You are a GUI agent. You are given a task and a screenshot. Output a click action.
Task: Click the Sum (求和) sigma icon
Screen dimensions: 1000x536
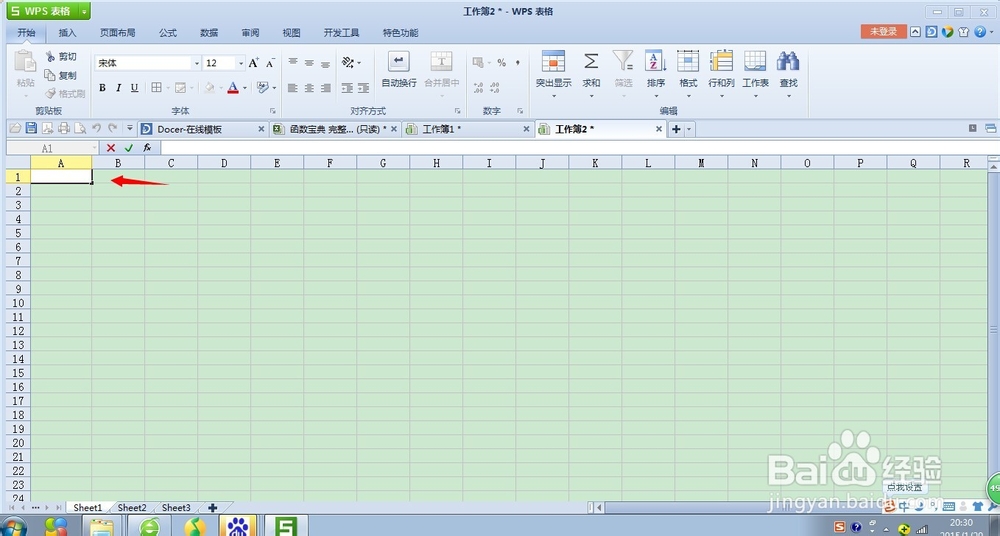pos(591,62)
